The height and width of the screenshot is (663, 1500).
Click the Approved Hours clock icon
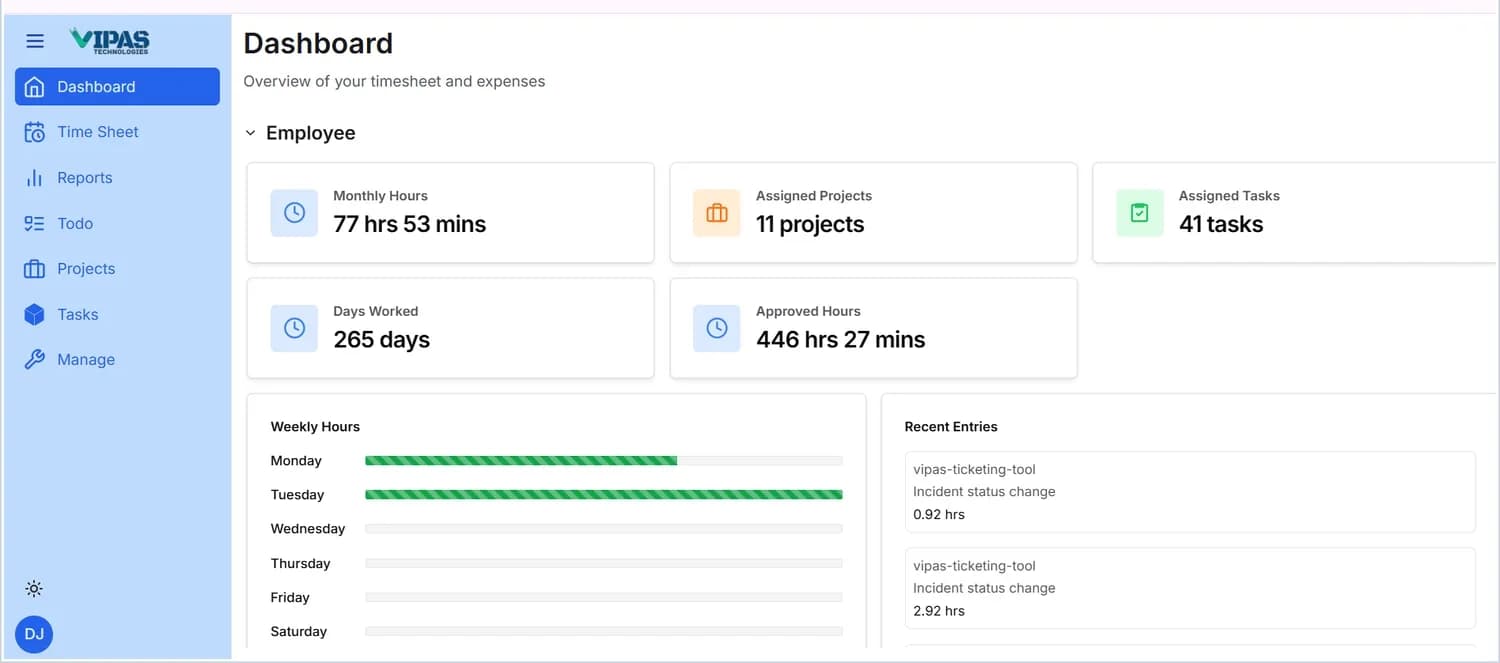[717, 328]
